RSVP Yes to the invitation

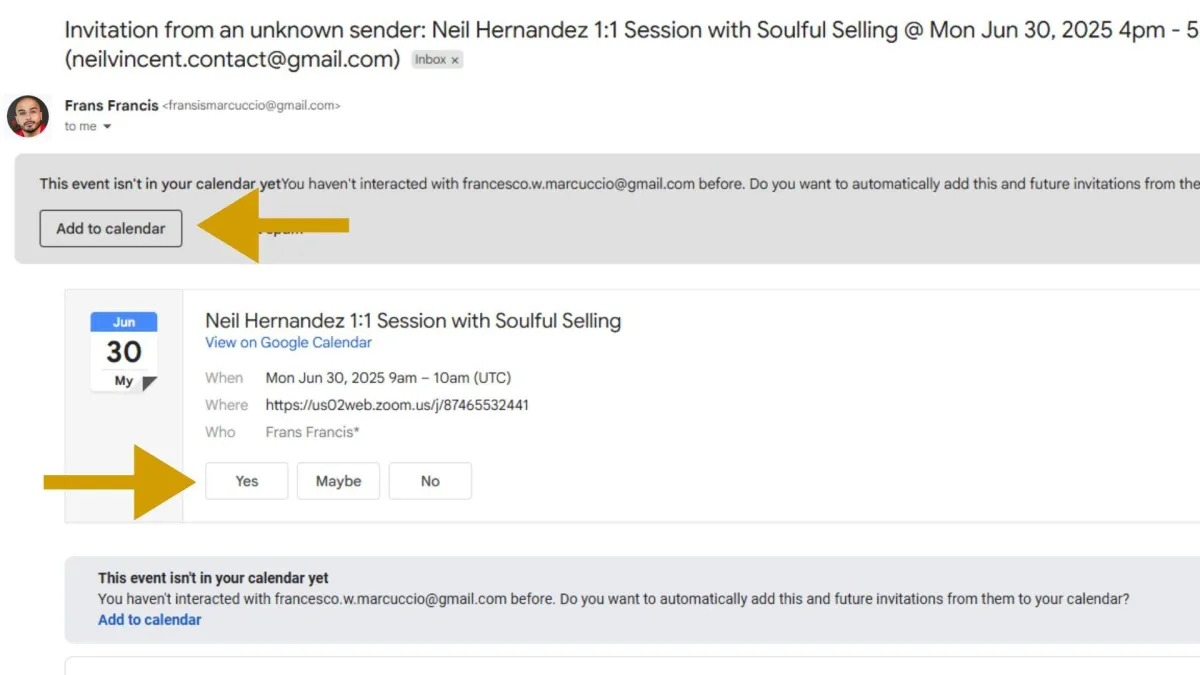(247, 481)
